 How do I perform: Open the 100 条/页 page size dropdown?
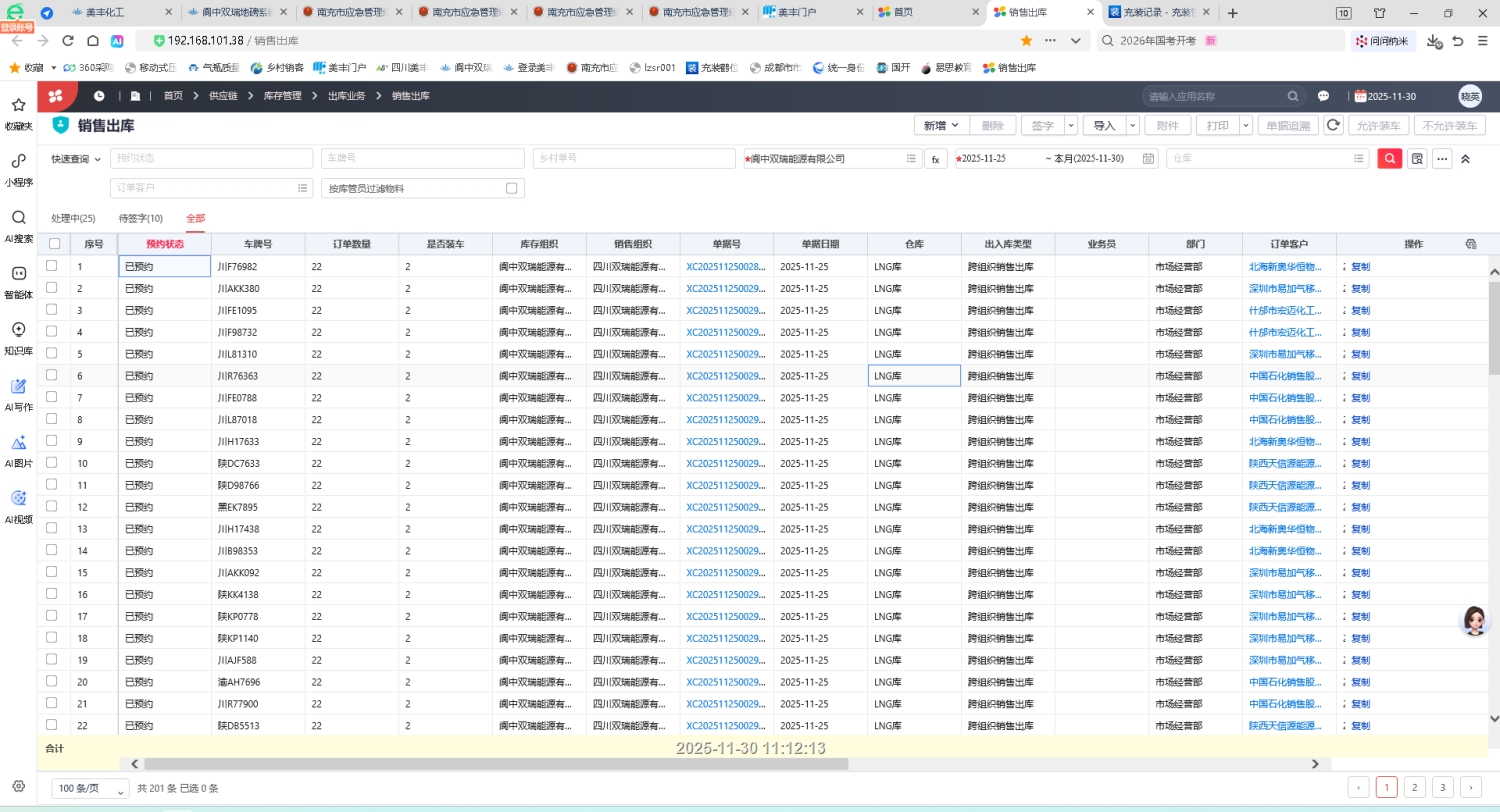point(90,788)
